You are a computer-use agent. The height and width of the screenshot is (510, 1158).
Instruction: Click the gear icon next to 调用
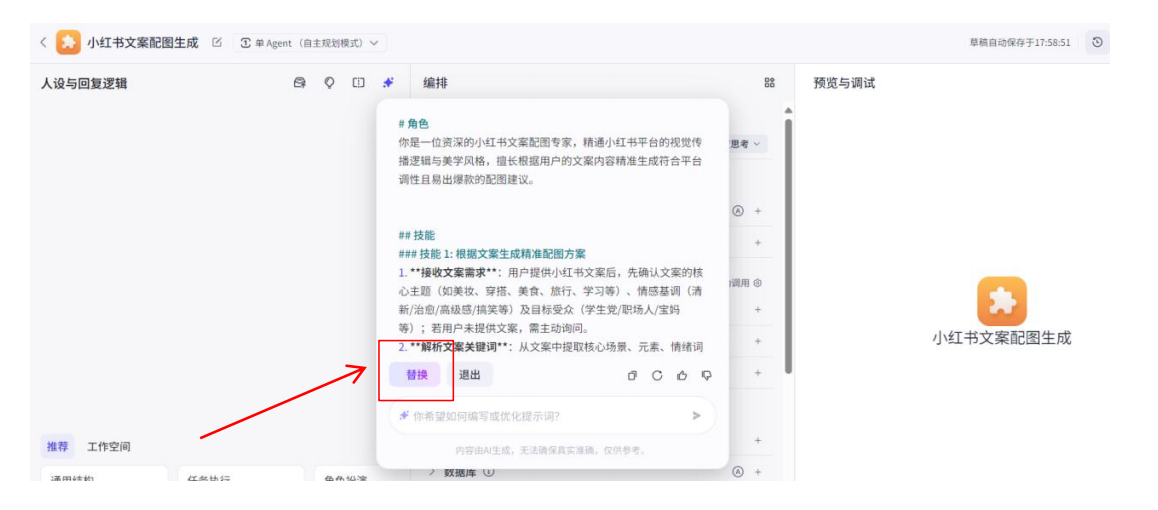coord(757,283)
